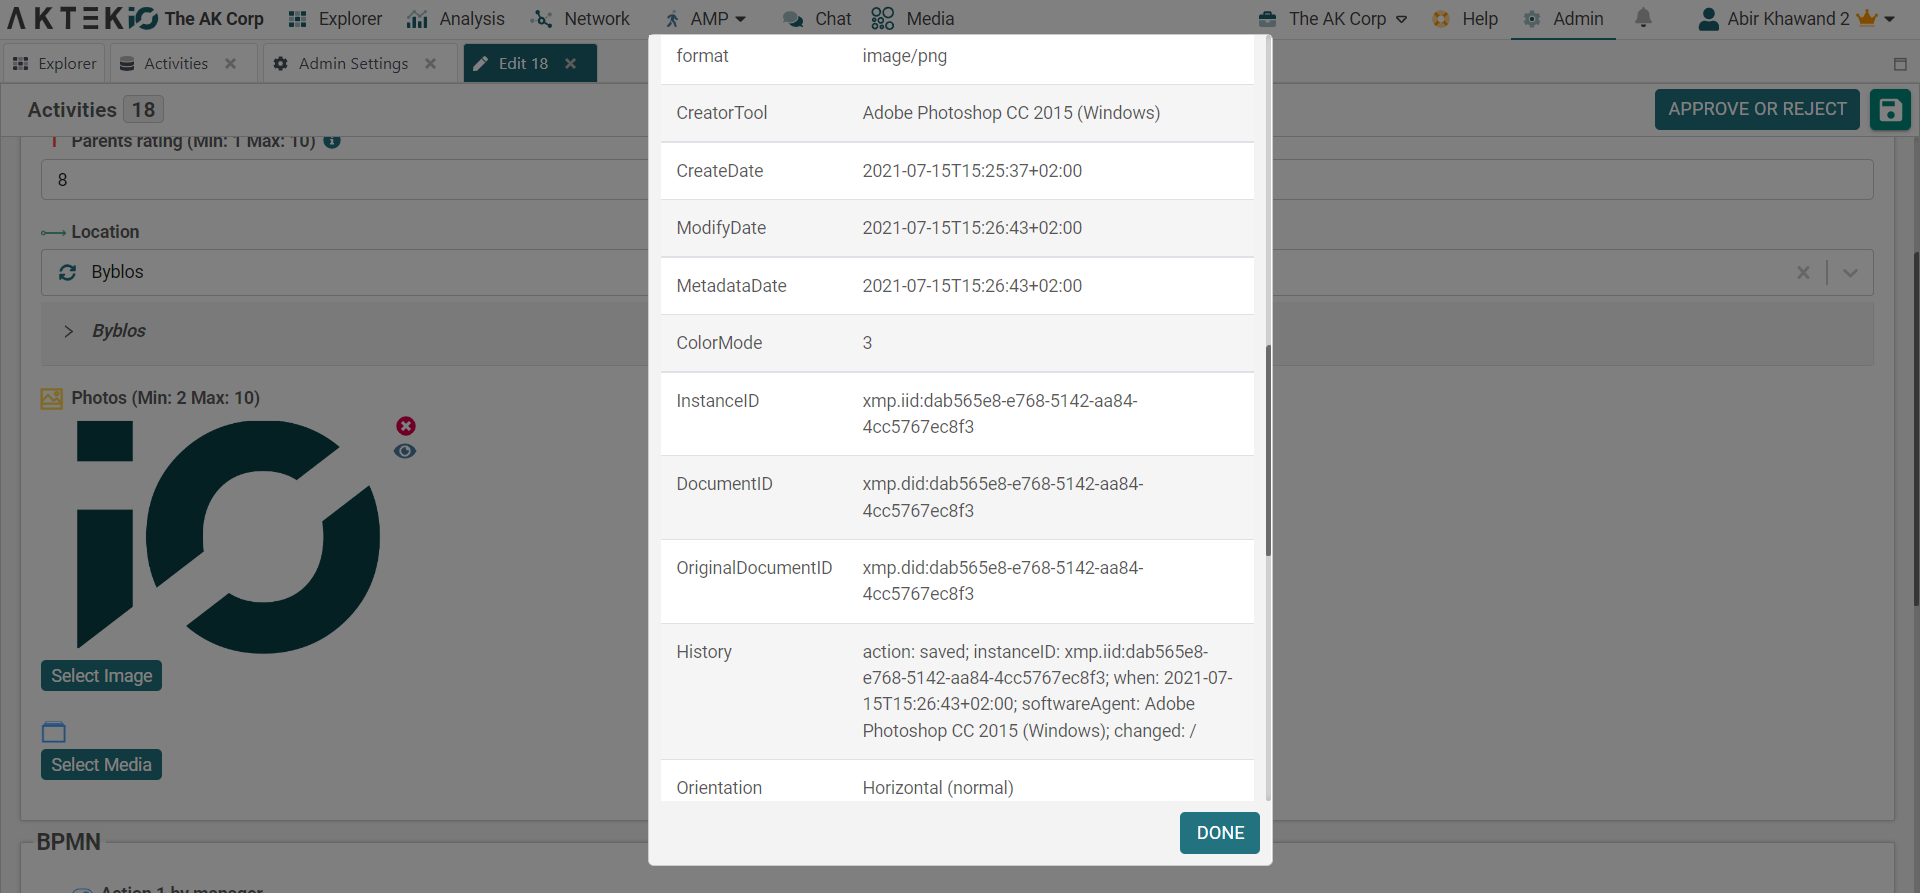Switch to the Explorer tab
Viewport: 1920px width, 893px height.
point(55,63)
